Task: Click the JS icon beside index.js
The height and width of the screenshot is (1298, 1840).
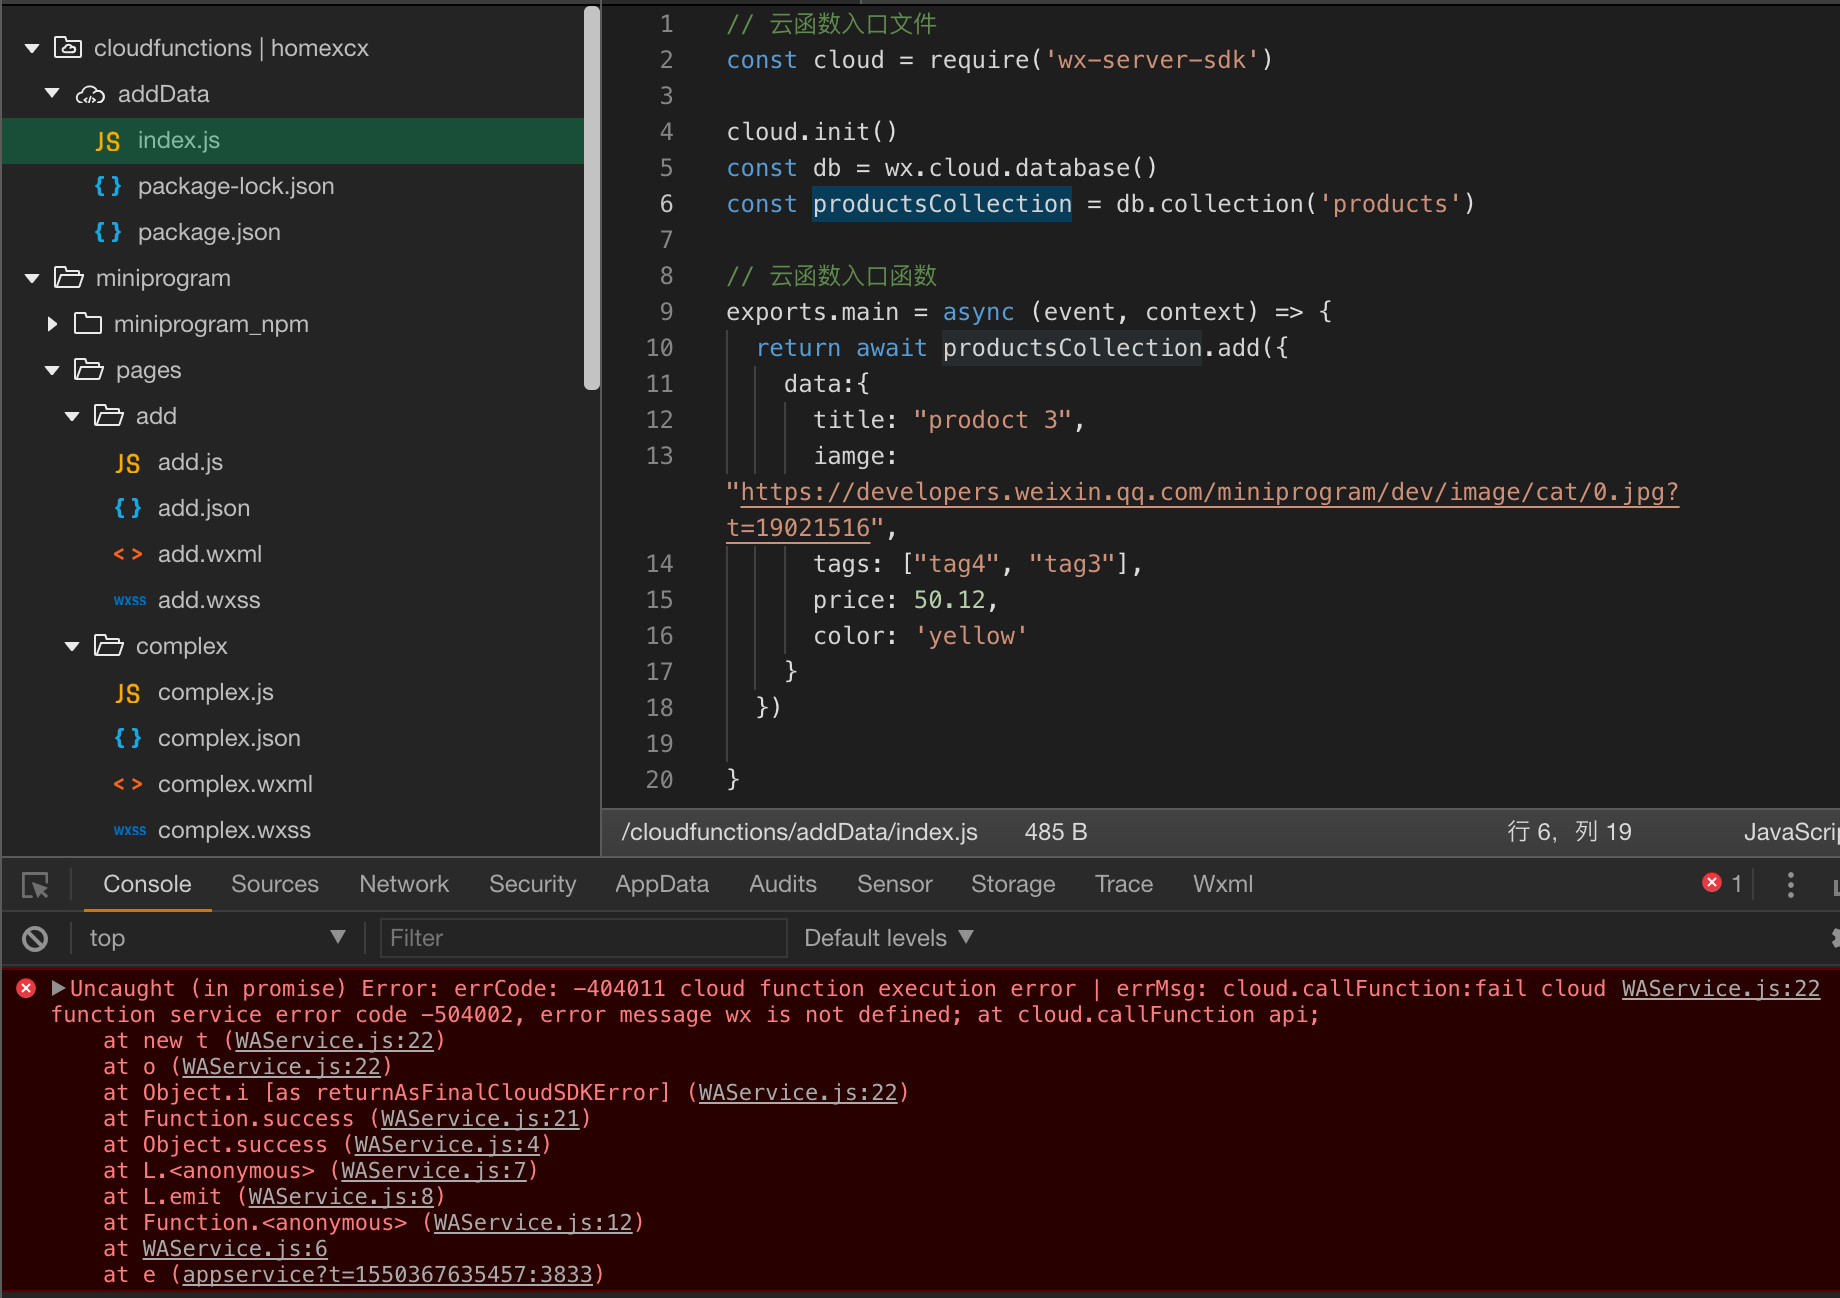Action: click(108, 141)
